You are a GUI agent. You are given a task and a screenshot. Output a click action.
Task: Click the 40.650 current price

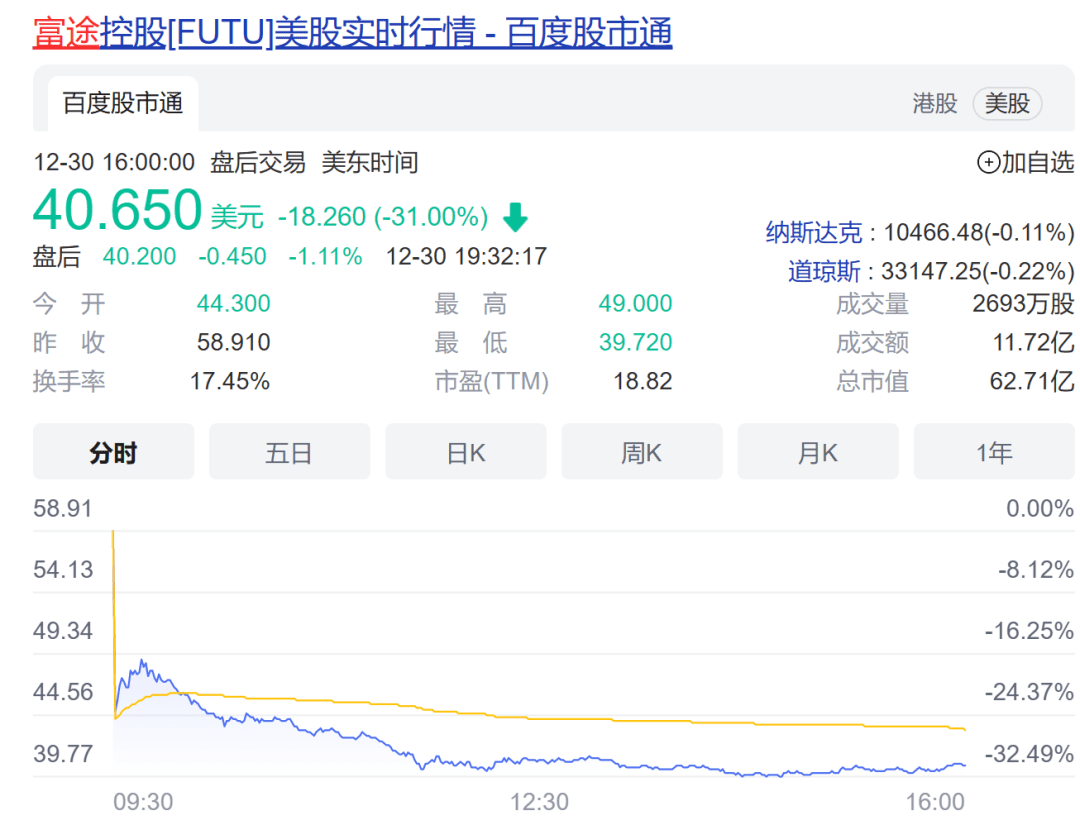point(118,211)
